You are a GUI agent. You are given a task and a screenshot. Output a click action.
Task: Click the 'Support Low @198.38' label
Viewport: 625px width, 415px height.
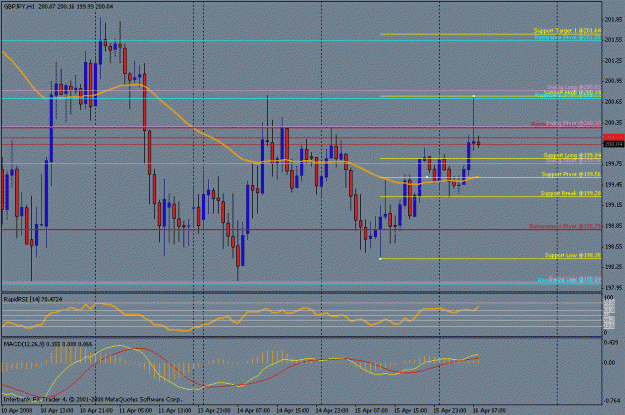tap(573, 256)
